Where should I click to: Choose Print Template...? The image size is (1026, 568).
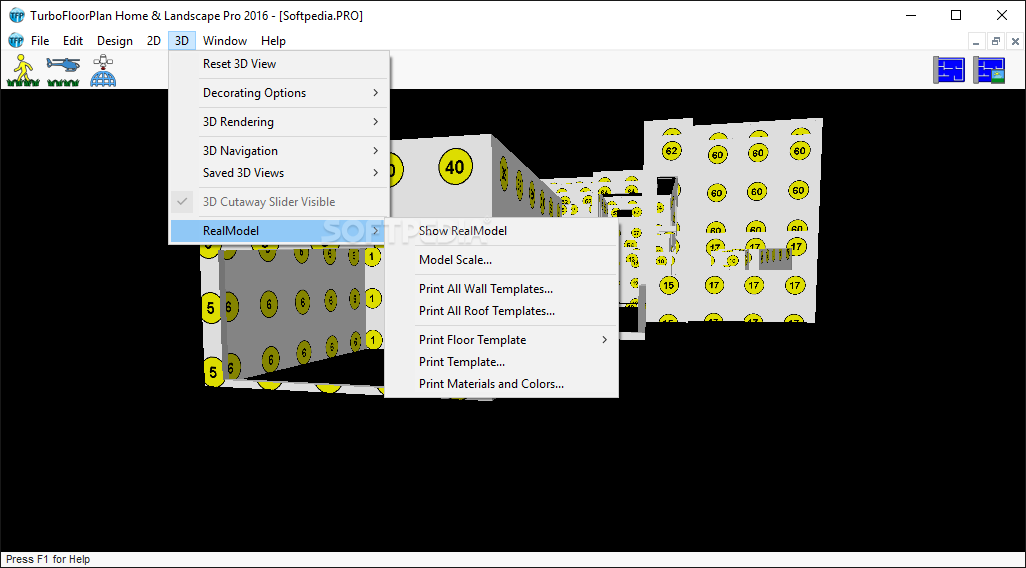(501, 362)
